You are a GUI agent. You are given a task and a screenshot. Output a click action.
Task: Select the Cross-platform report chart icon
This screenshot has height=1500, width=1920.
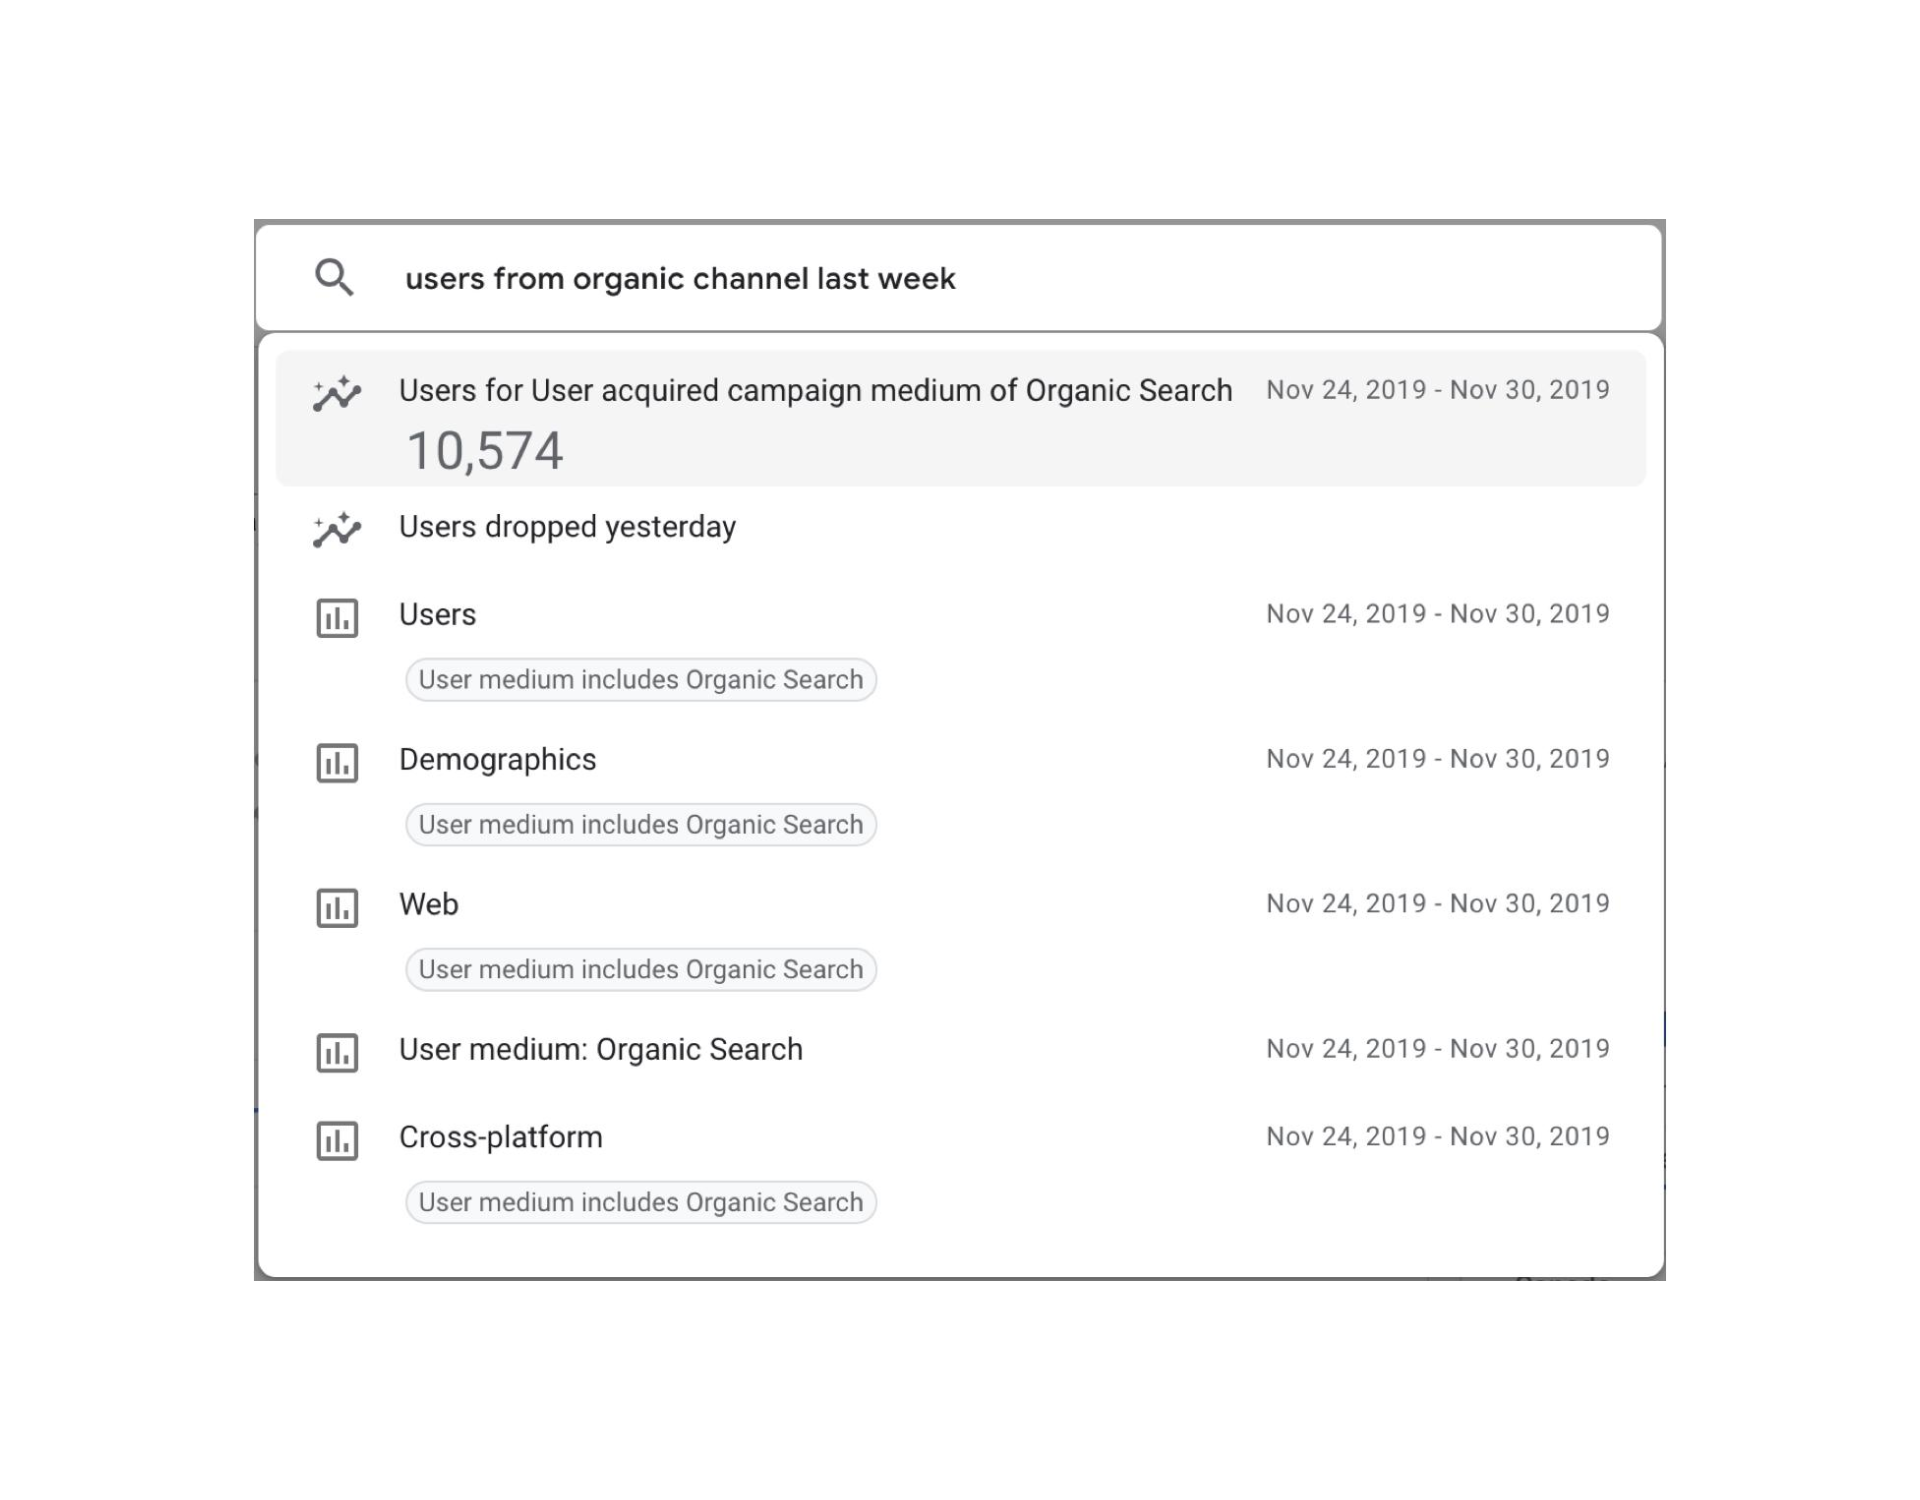pos(337,1140)
